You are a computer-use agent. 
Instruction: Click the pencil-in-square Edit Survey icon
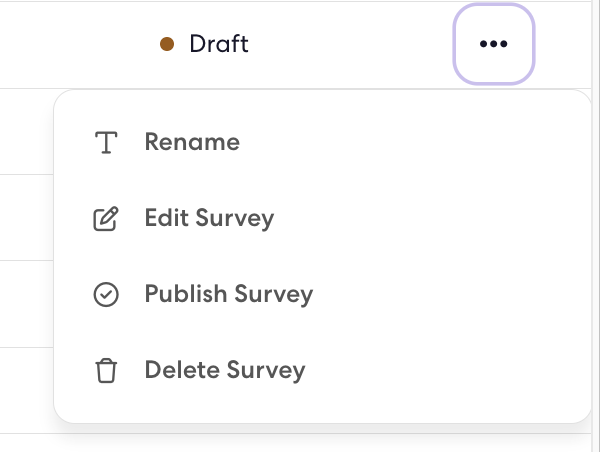coord(106,219)
